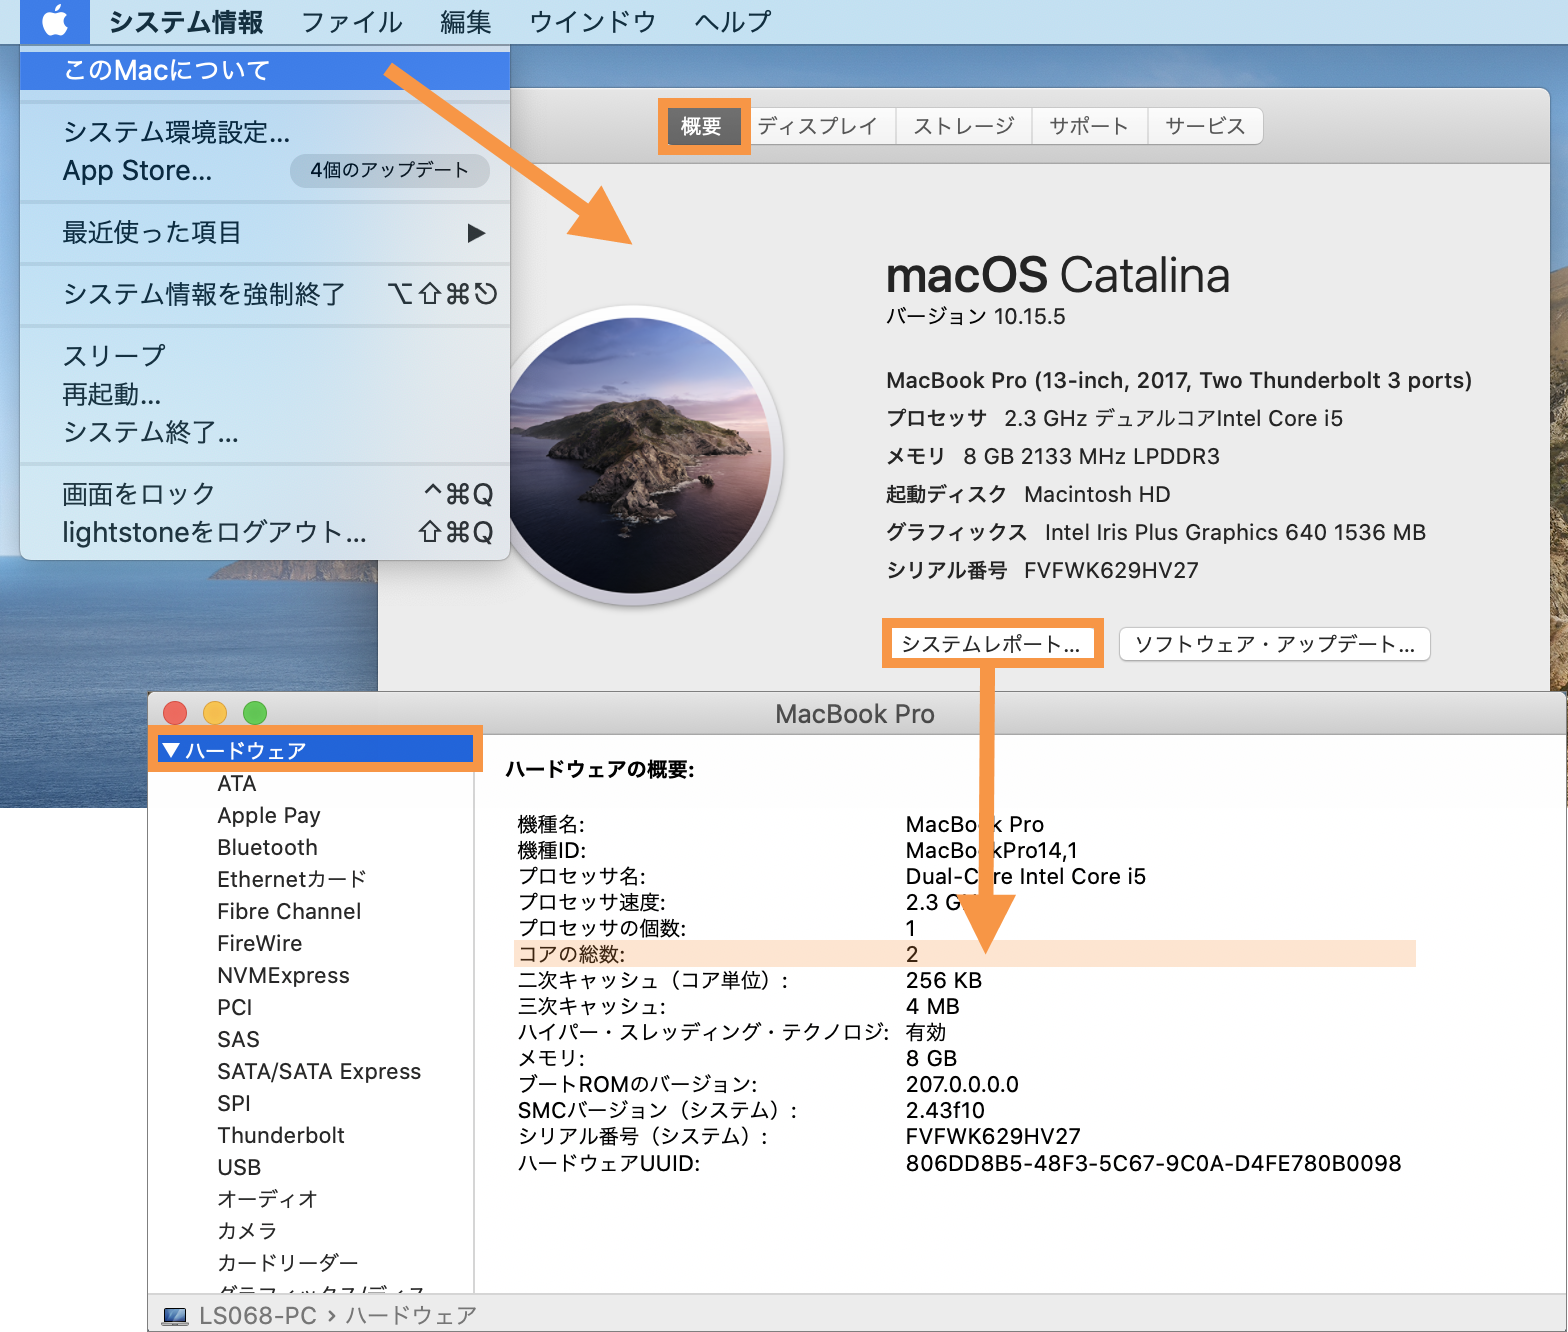Click the バージョン 10.15.5 text
This screenshot has width=1568, height=1332.
tap(976, 317)
